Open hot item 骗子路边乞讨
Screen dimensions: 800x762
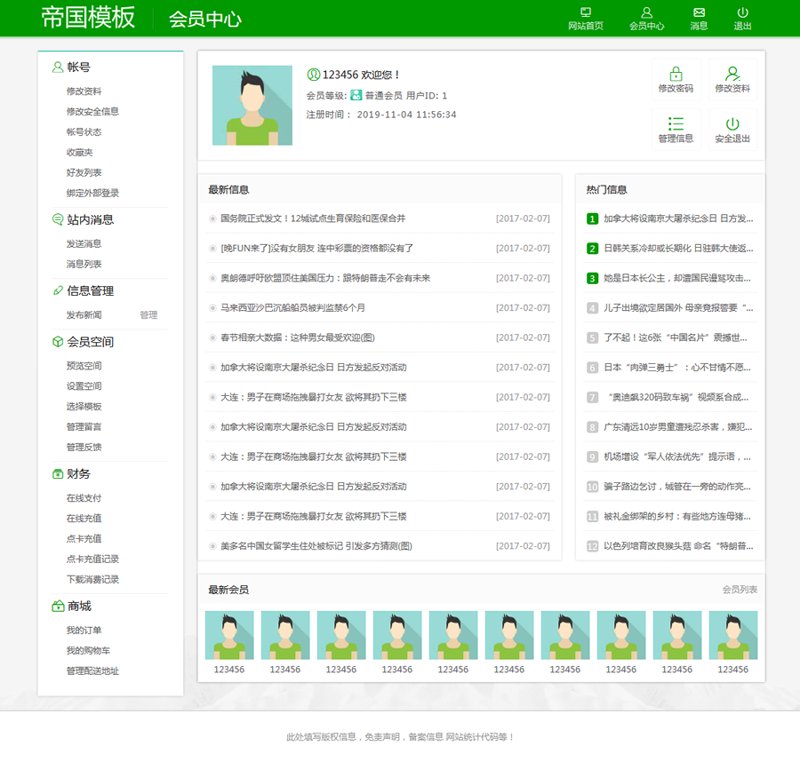tap(677, 487)
